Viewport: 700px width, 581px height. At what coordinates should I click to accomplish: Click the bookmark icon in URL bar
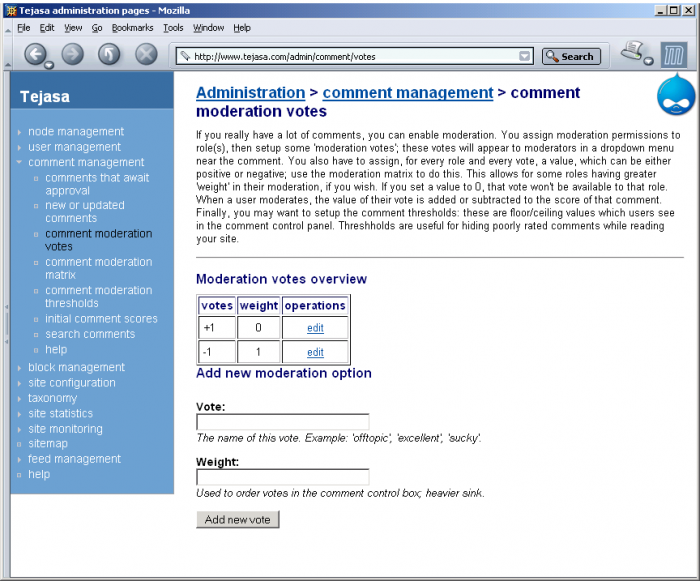184,56
